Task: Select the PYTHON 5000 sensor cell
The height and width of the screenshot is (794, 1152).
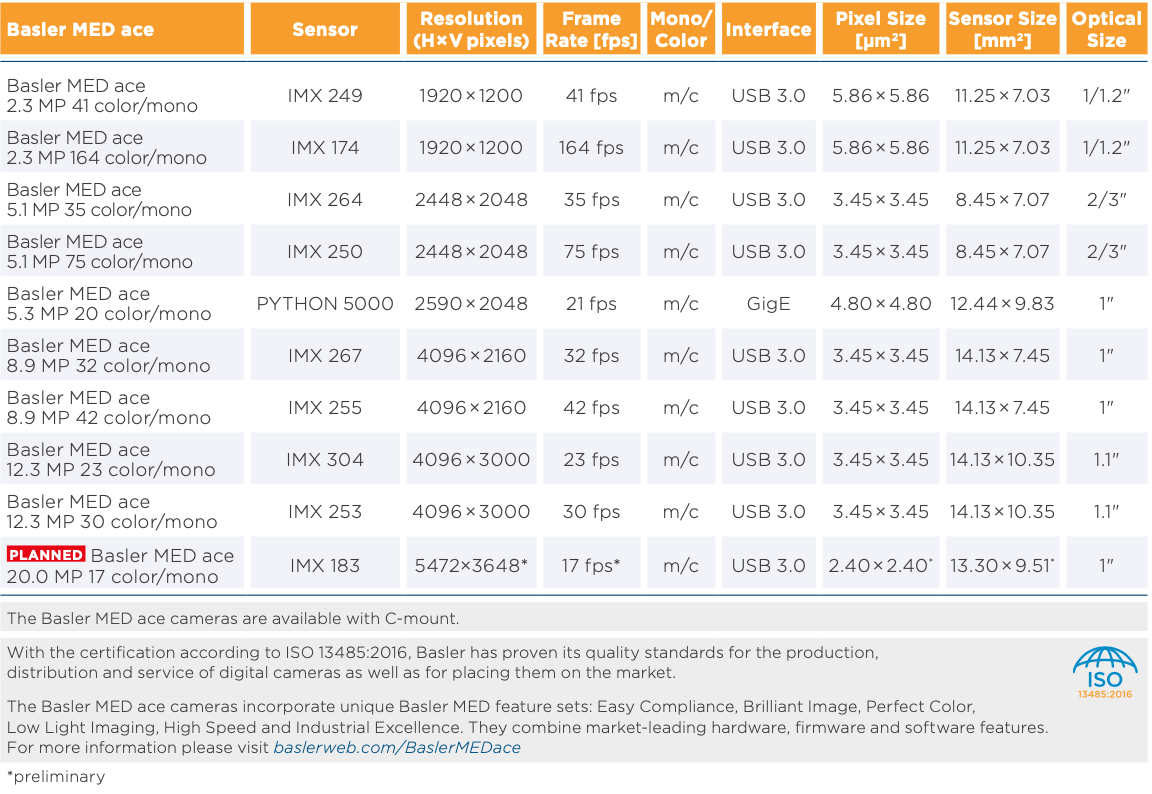Action: click(x=325, y=303)
